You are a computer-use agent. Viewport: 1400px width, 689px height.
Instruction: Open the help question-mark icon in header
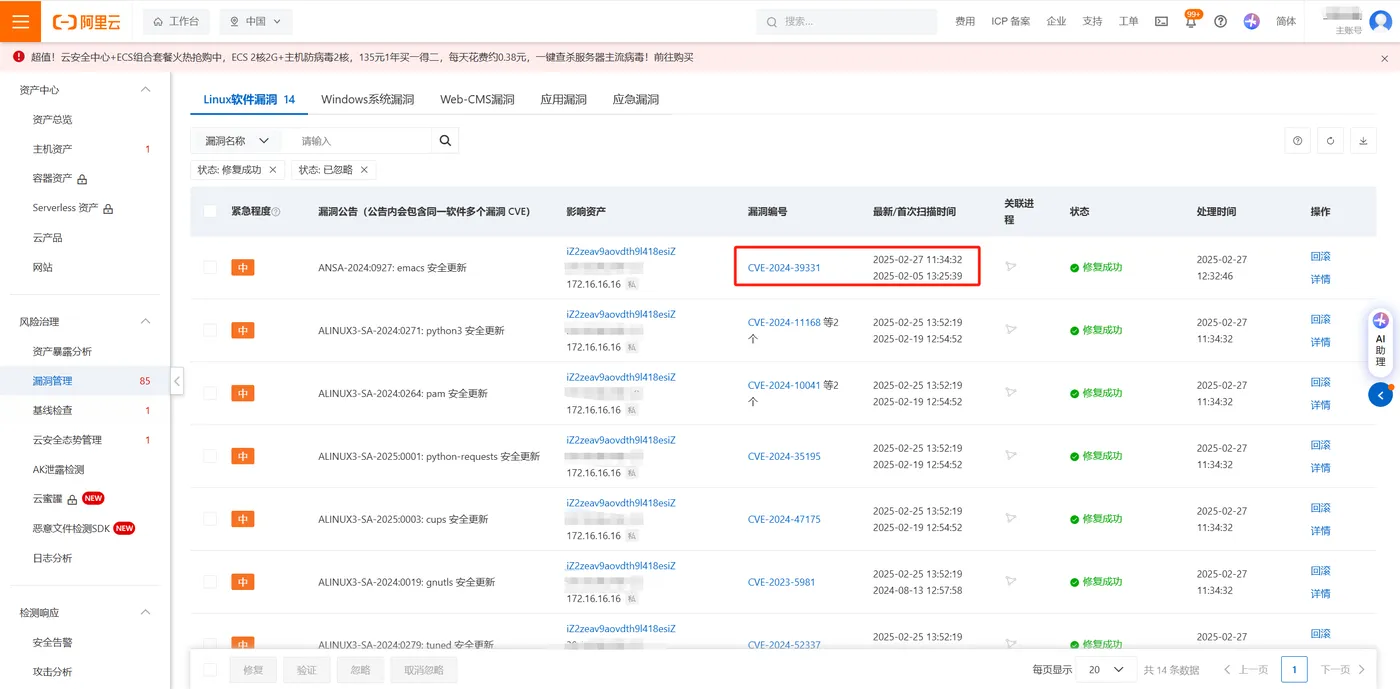[1220, 21]
